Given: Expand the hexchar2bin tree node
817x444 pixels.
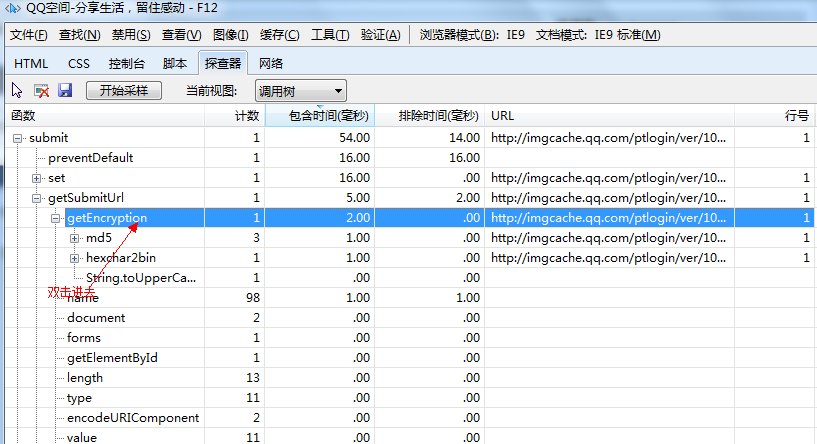Looking at the screenshot, I should coord(75,258).
